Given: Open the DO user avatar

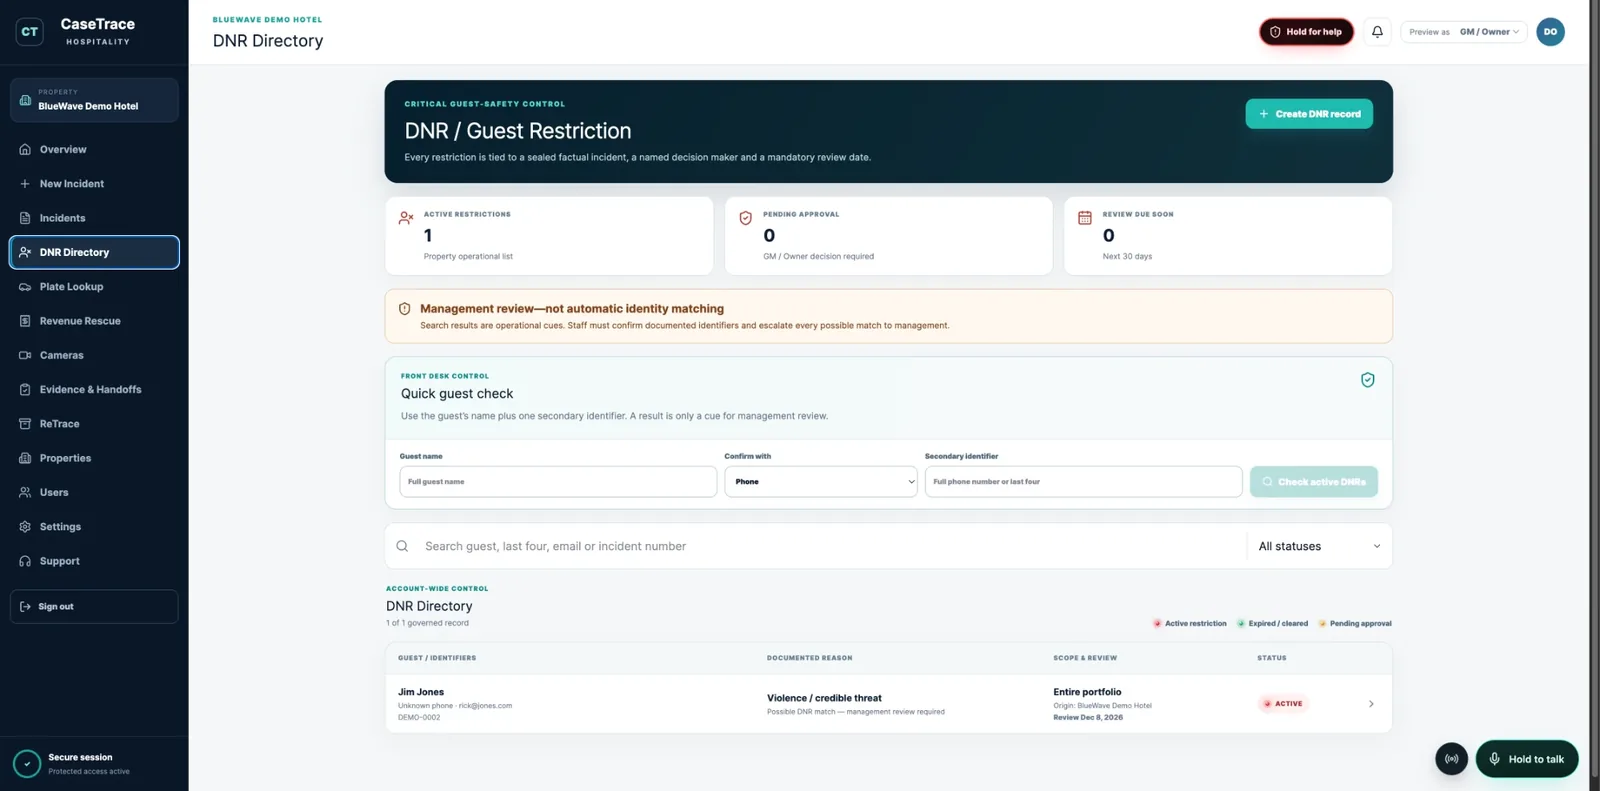Looking at the screenshot, I should [1550, 32].
